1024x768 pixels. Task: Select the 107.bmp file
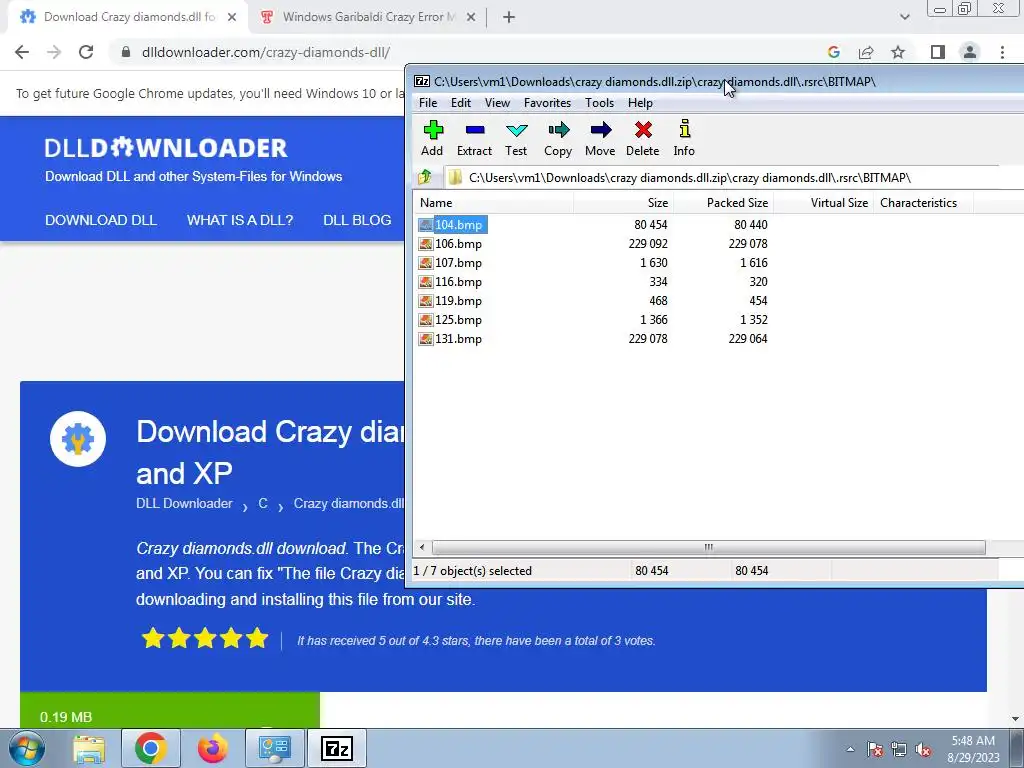click(x=451, y=263)
